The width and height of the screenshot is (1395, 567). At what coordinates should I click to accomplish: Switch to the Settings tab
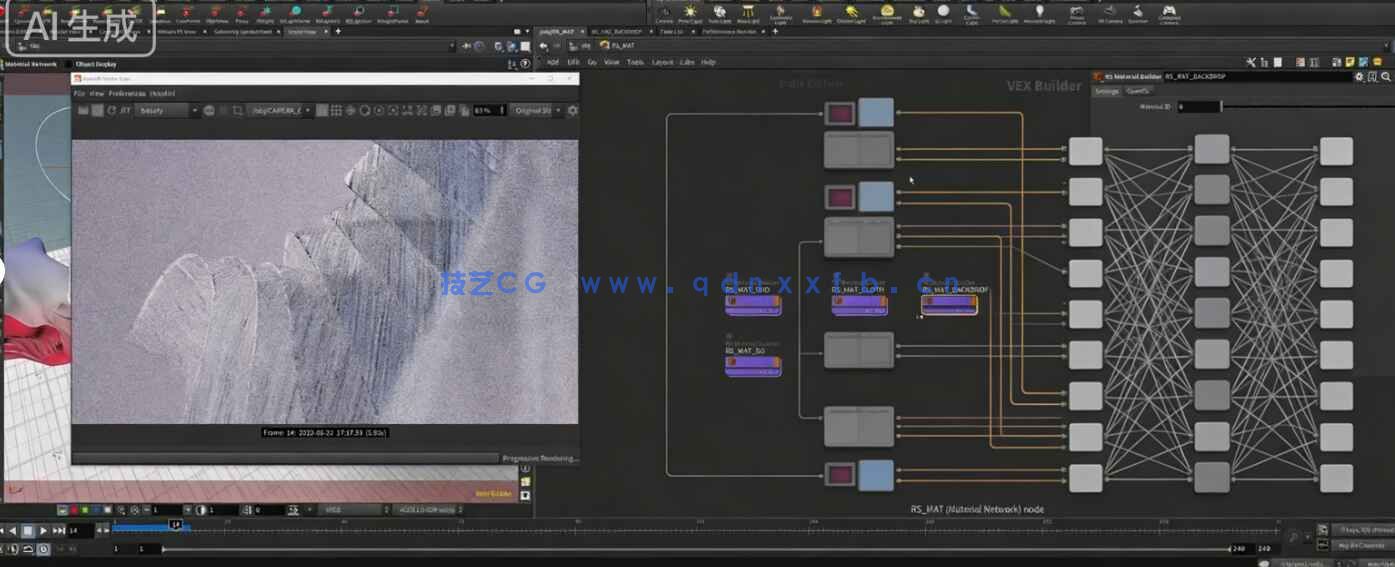[1106, 91]
